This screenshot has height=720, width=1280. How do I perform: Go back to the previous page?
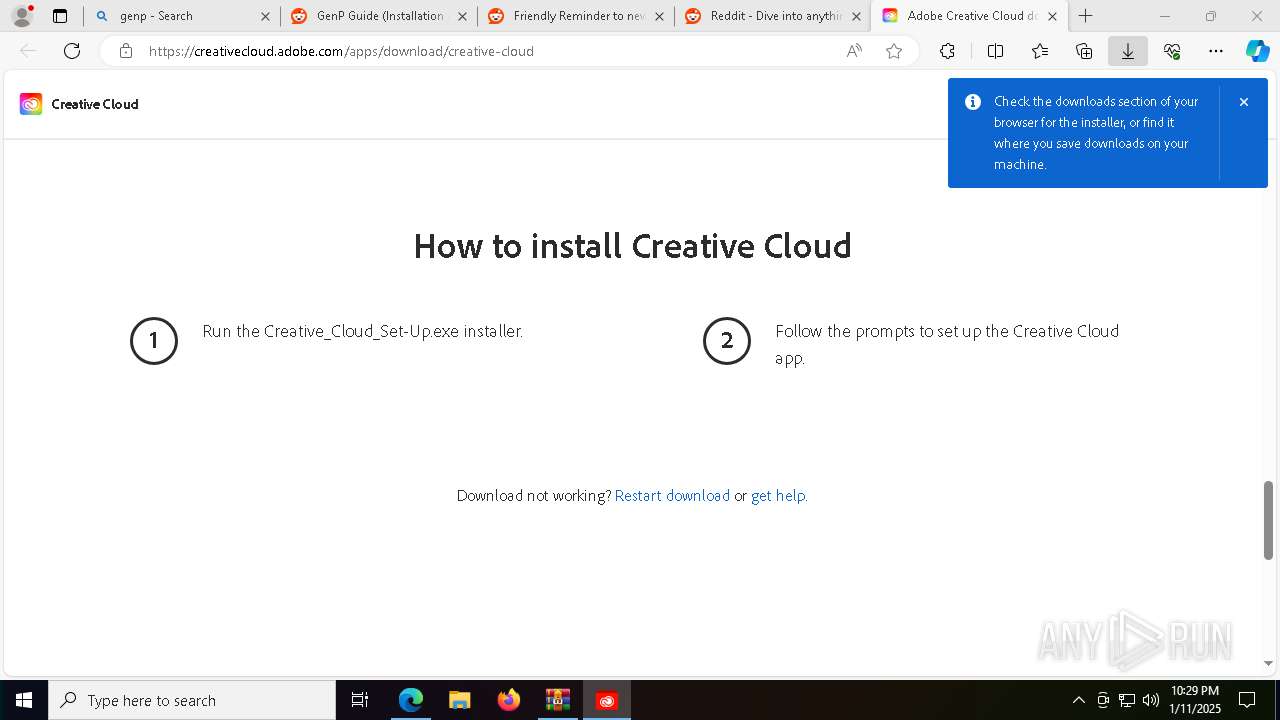point(28,51)
